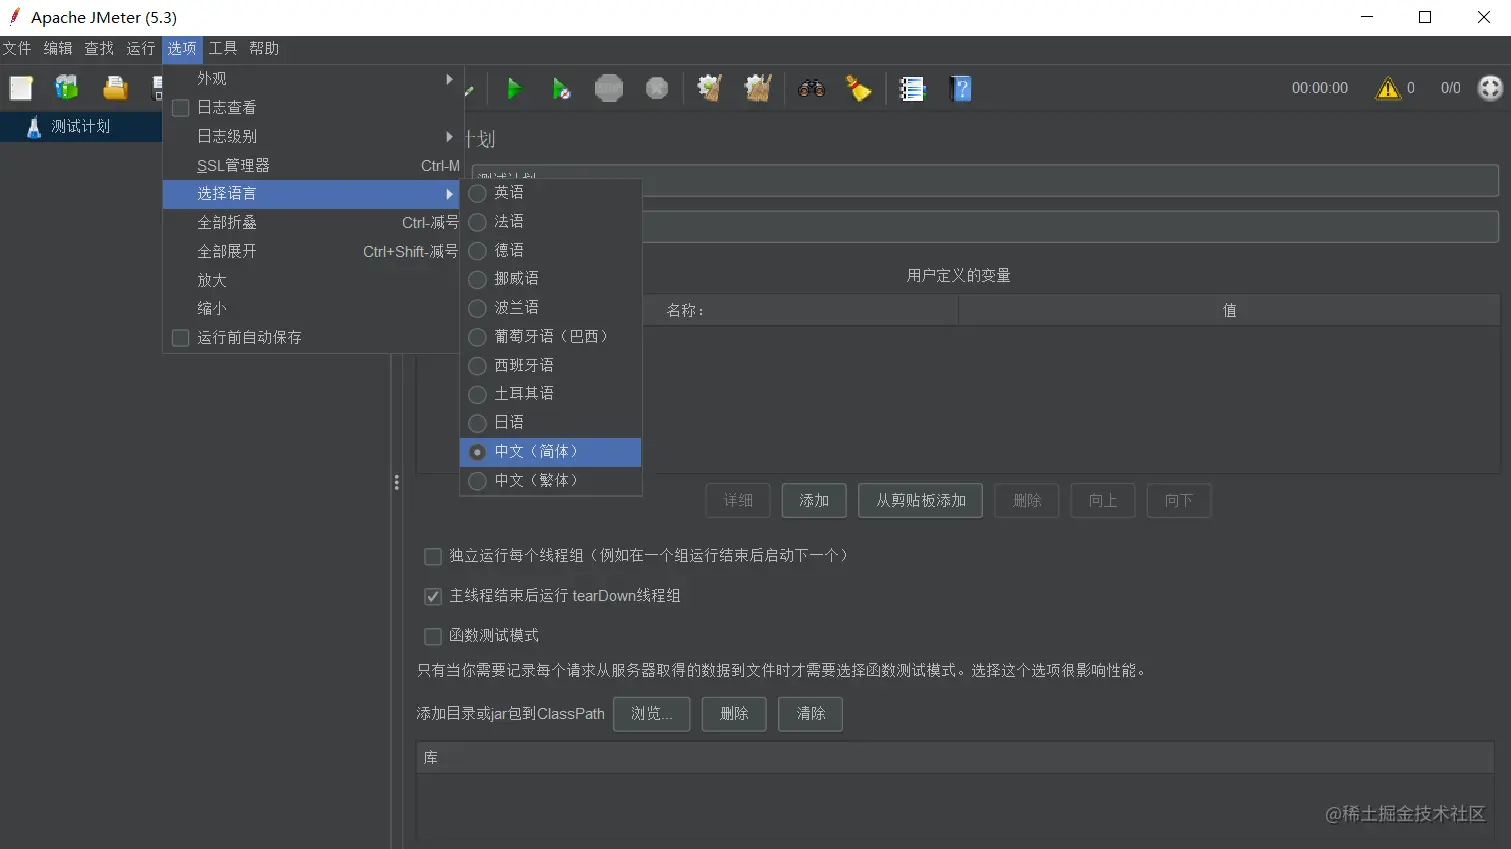1511x849 pixels.
Task: Expand the 选择语言 submenu
Action: click(x=311, y=193)
